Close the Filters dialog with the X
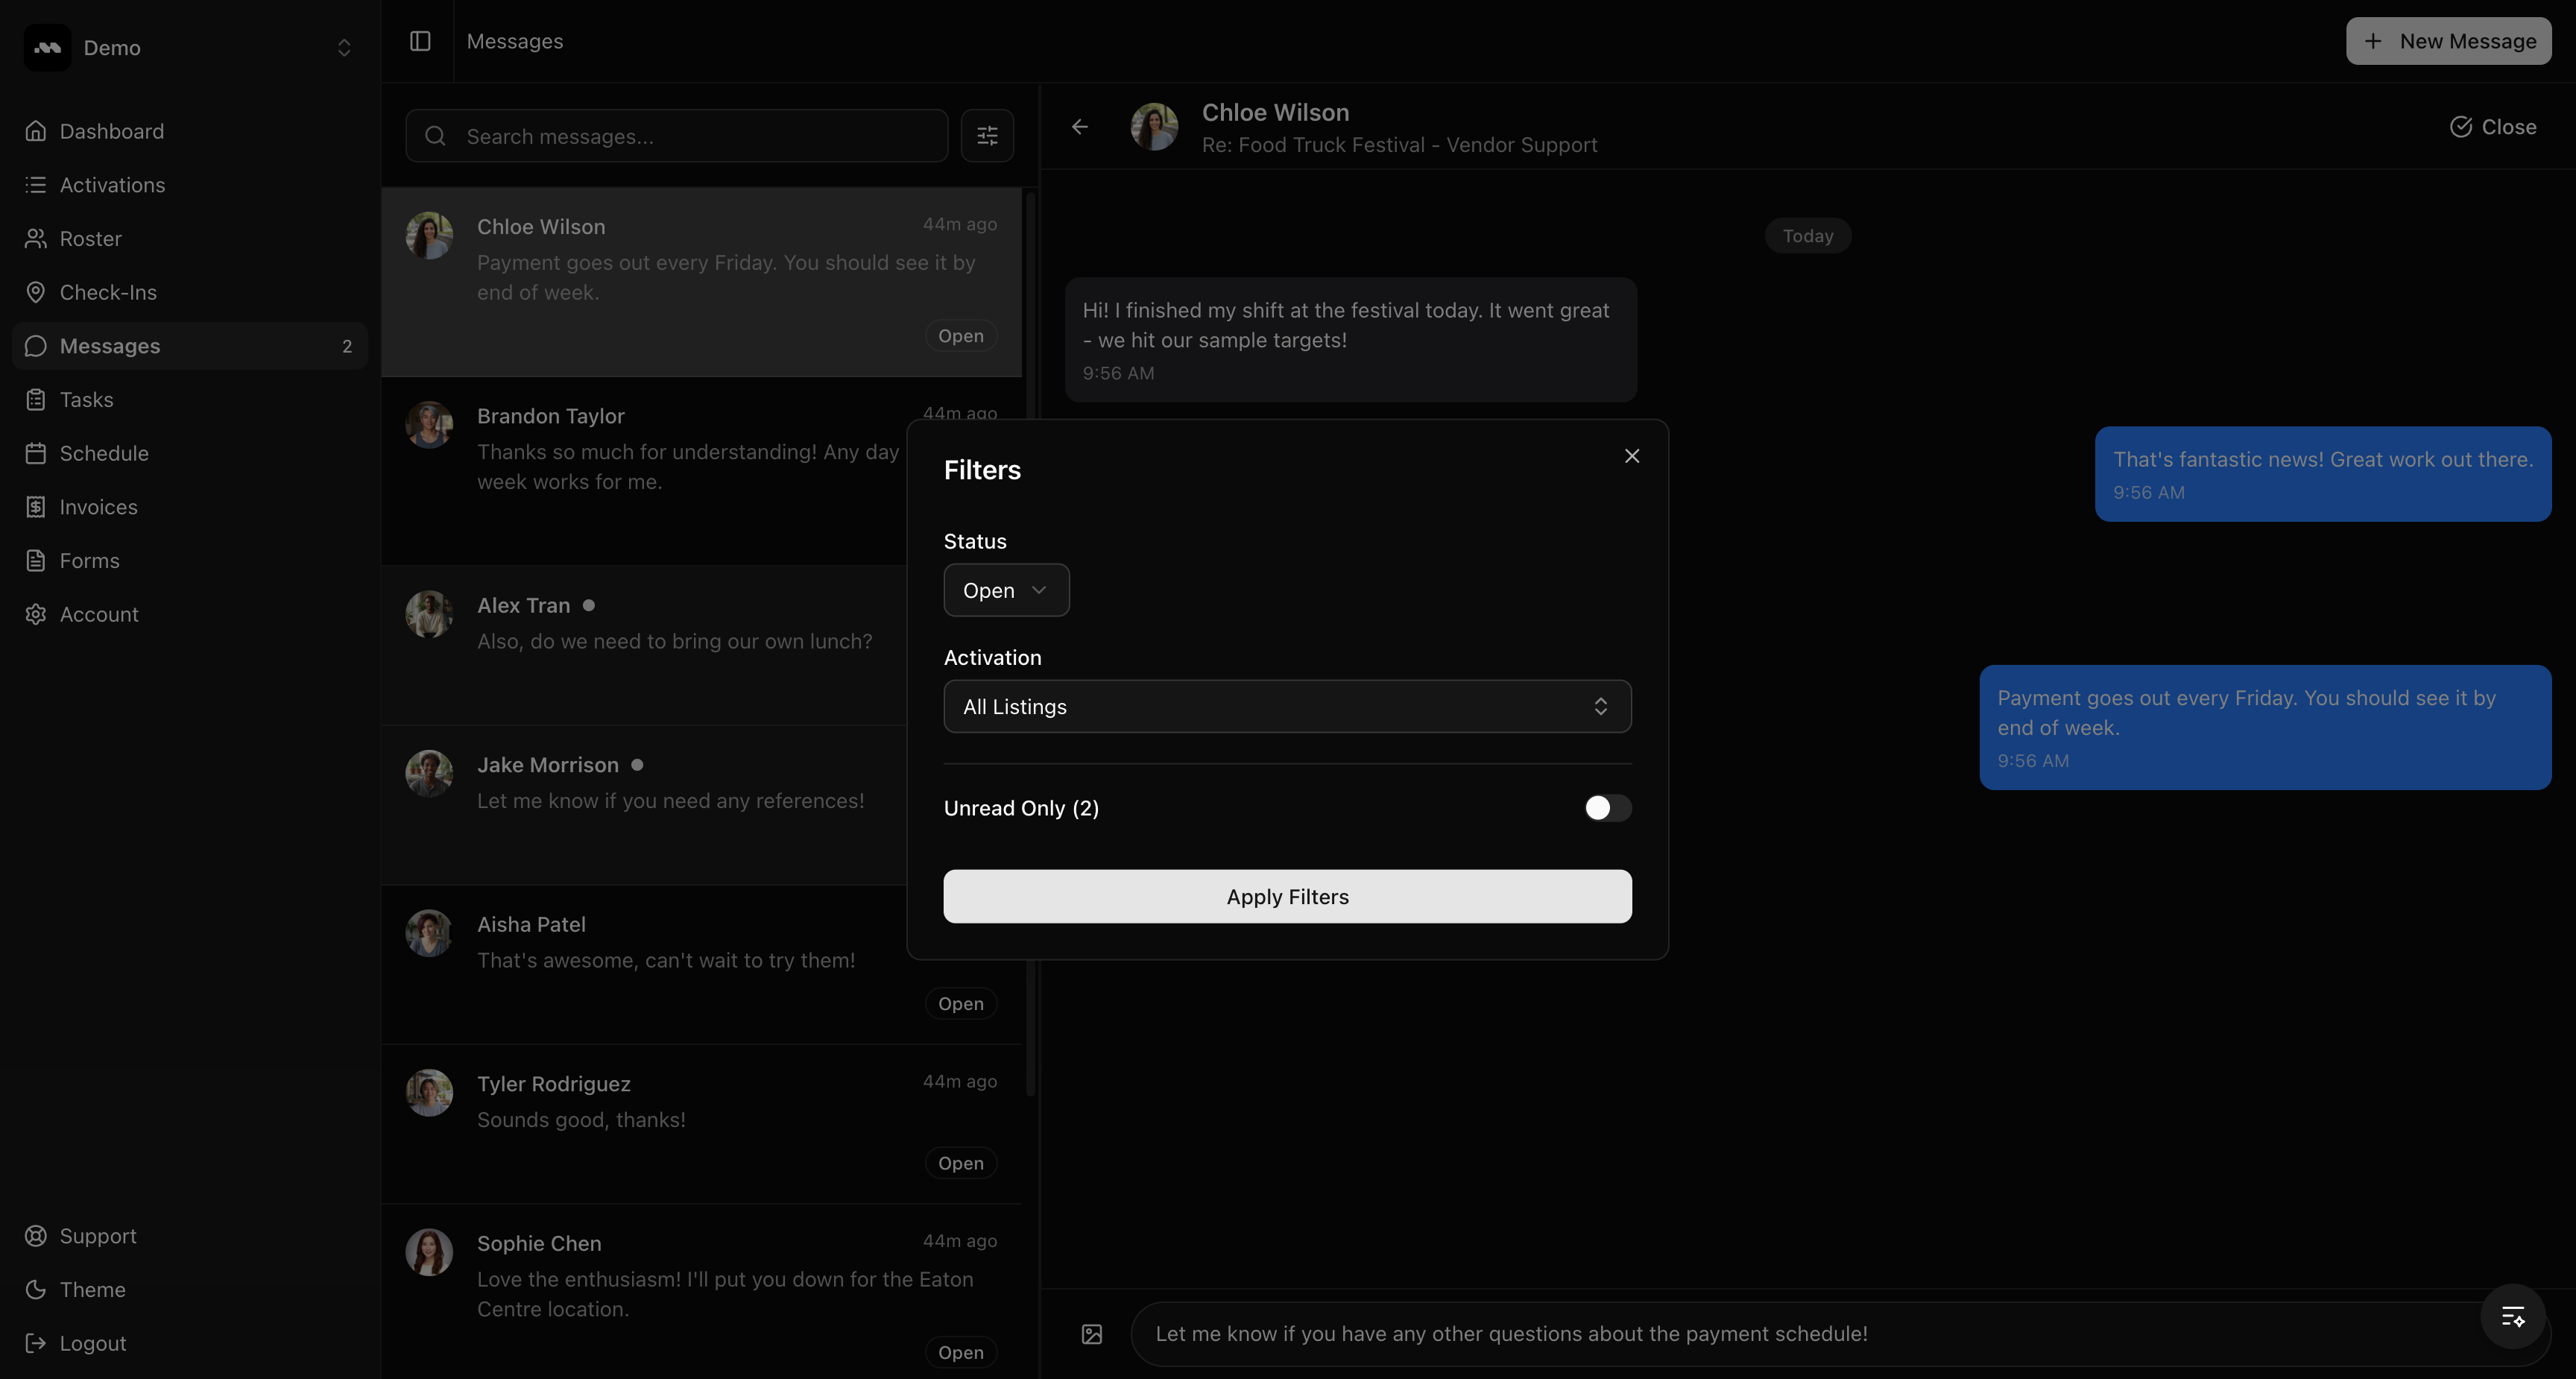The height and width of the screenshot is (1379, 2576). click(1632, 456)
